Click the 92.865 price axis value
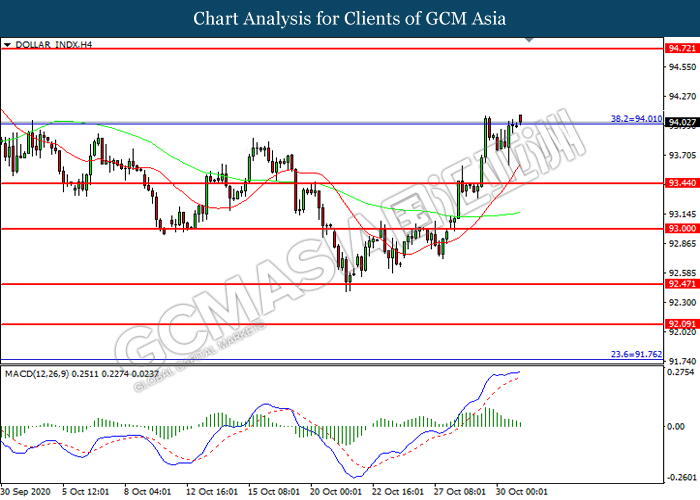The image size is (700, 500). (682, 244)
